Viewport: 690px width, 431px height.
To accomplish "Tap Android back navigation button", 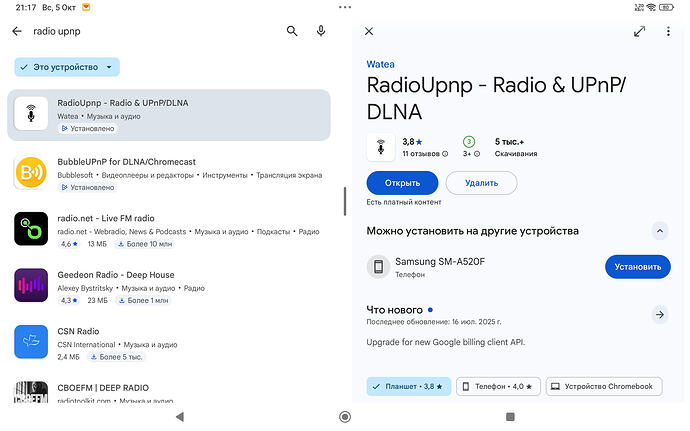I will [x=180, y=416].
